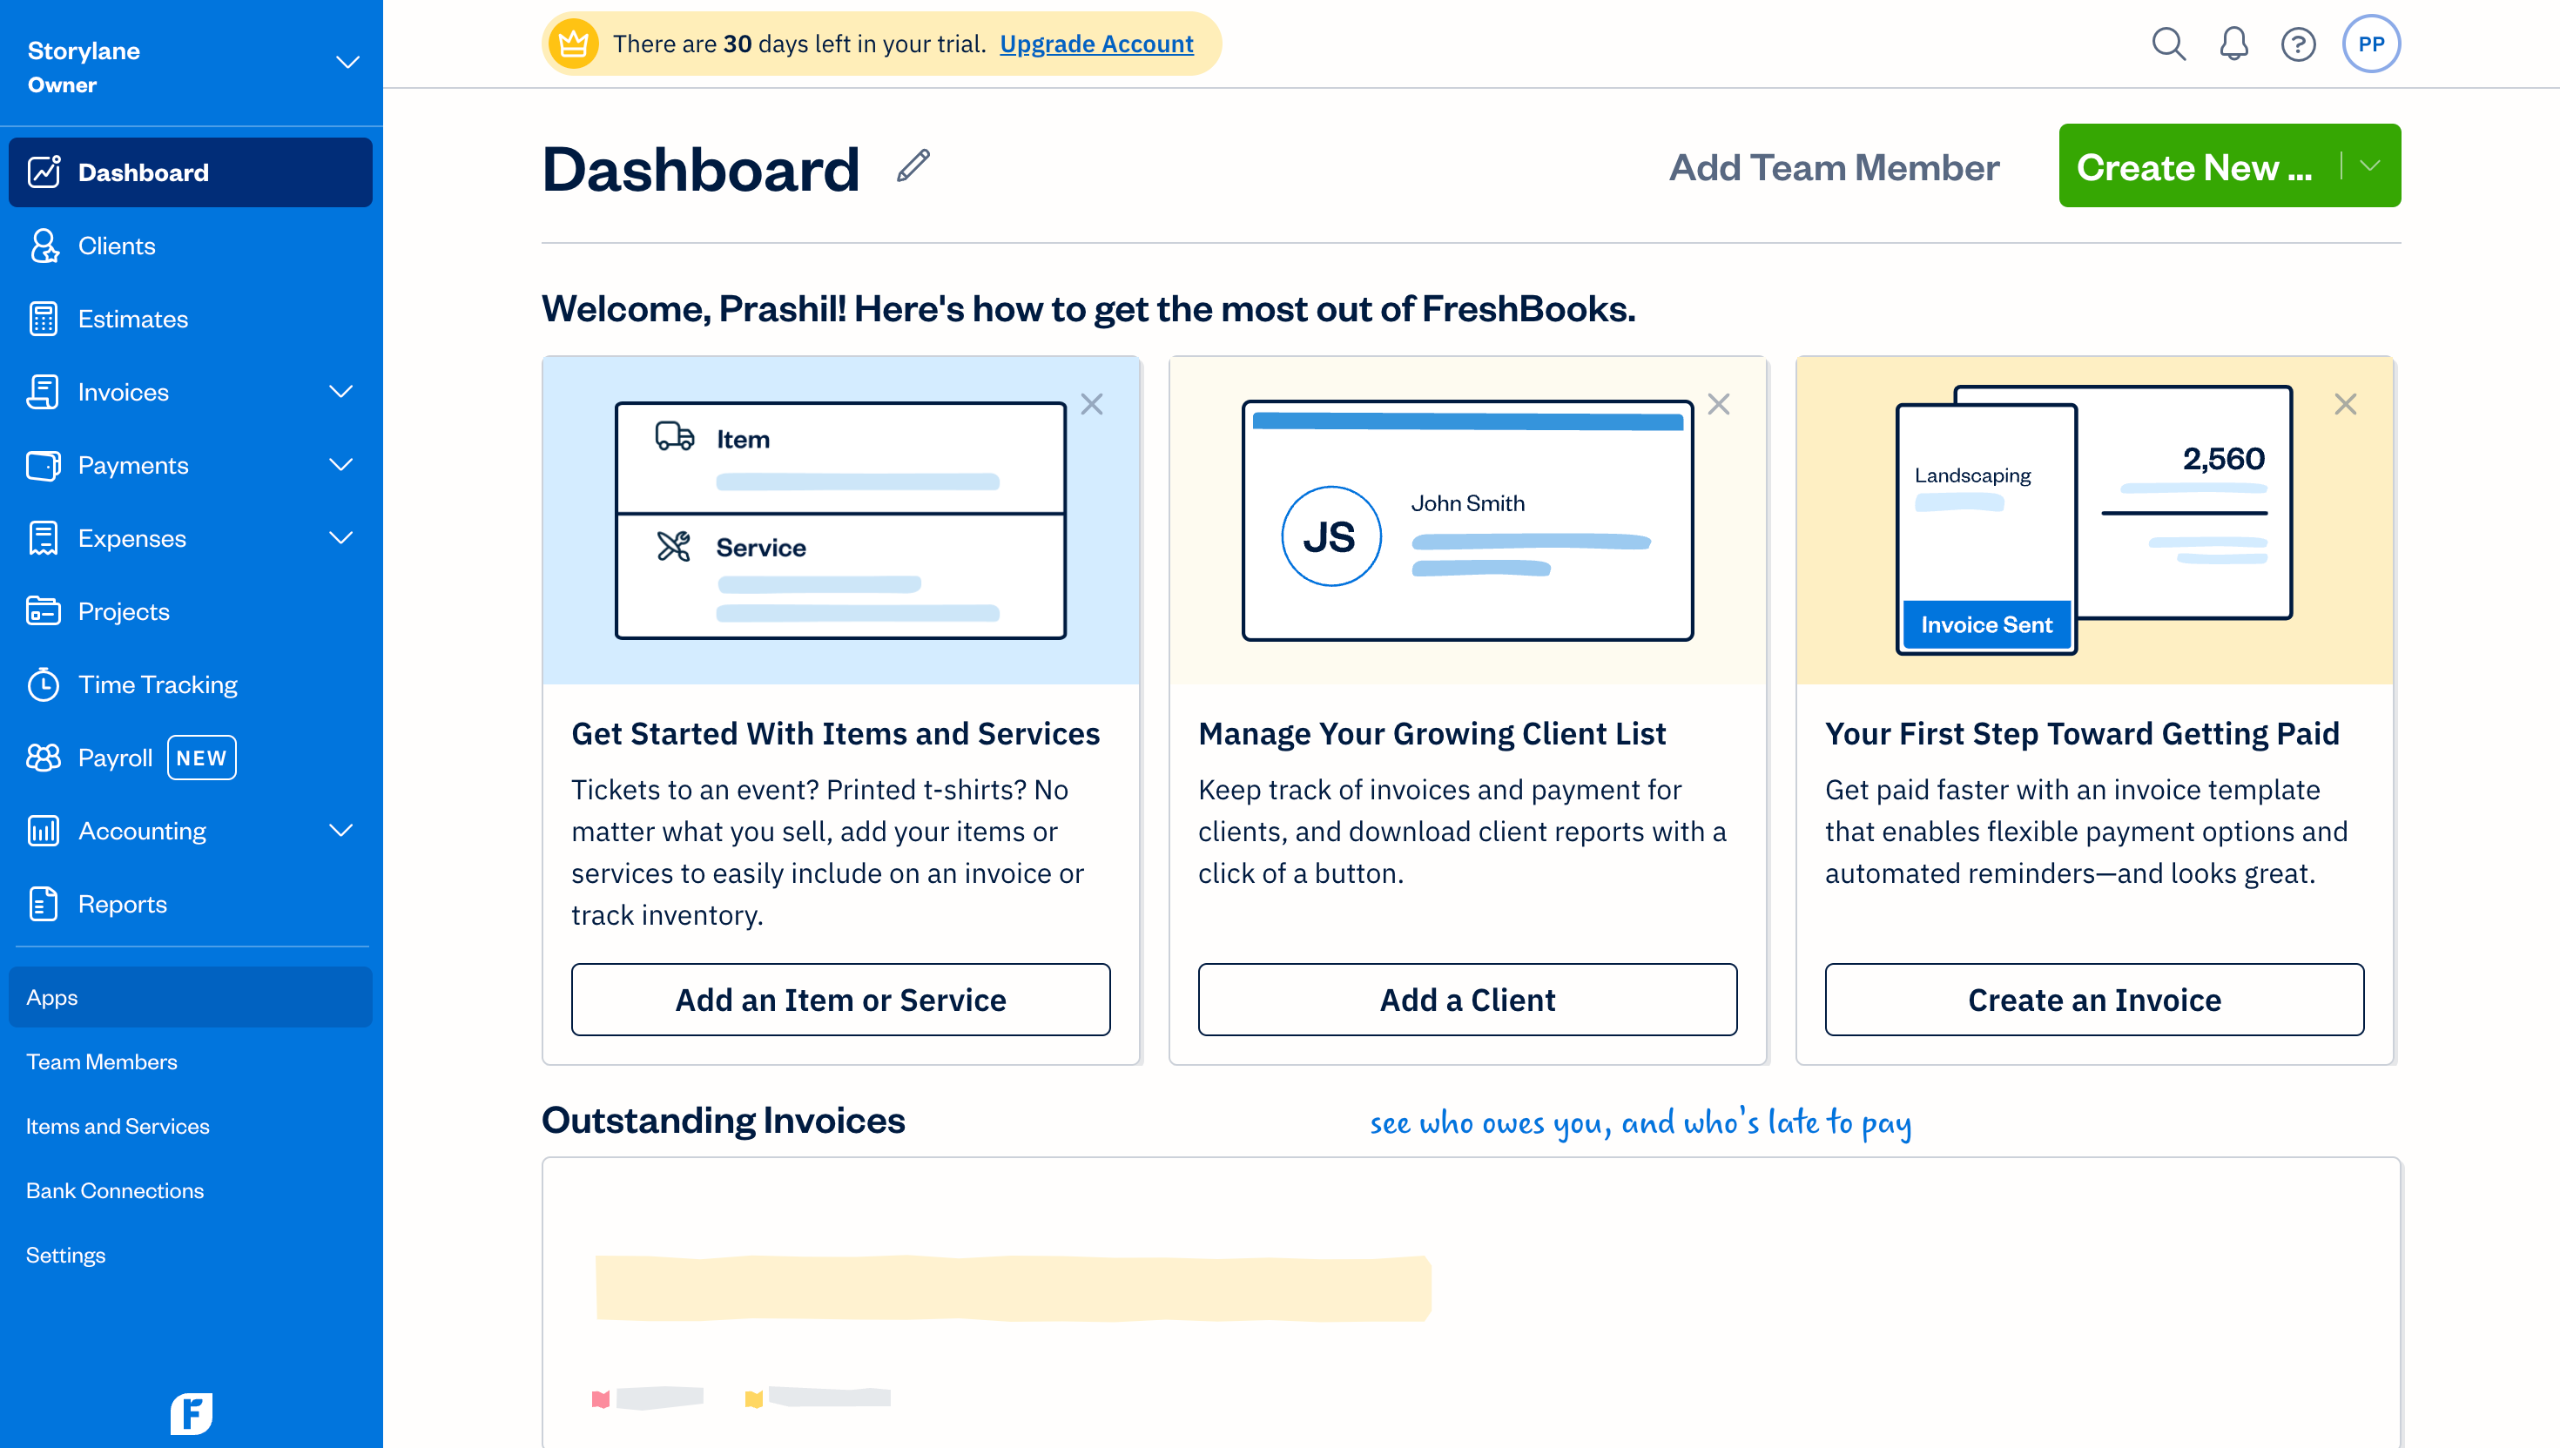Open Reports from the sidebar
Viewport: 2560px width, 1448px height.
point(122,904)
